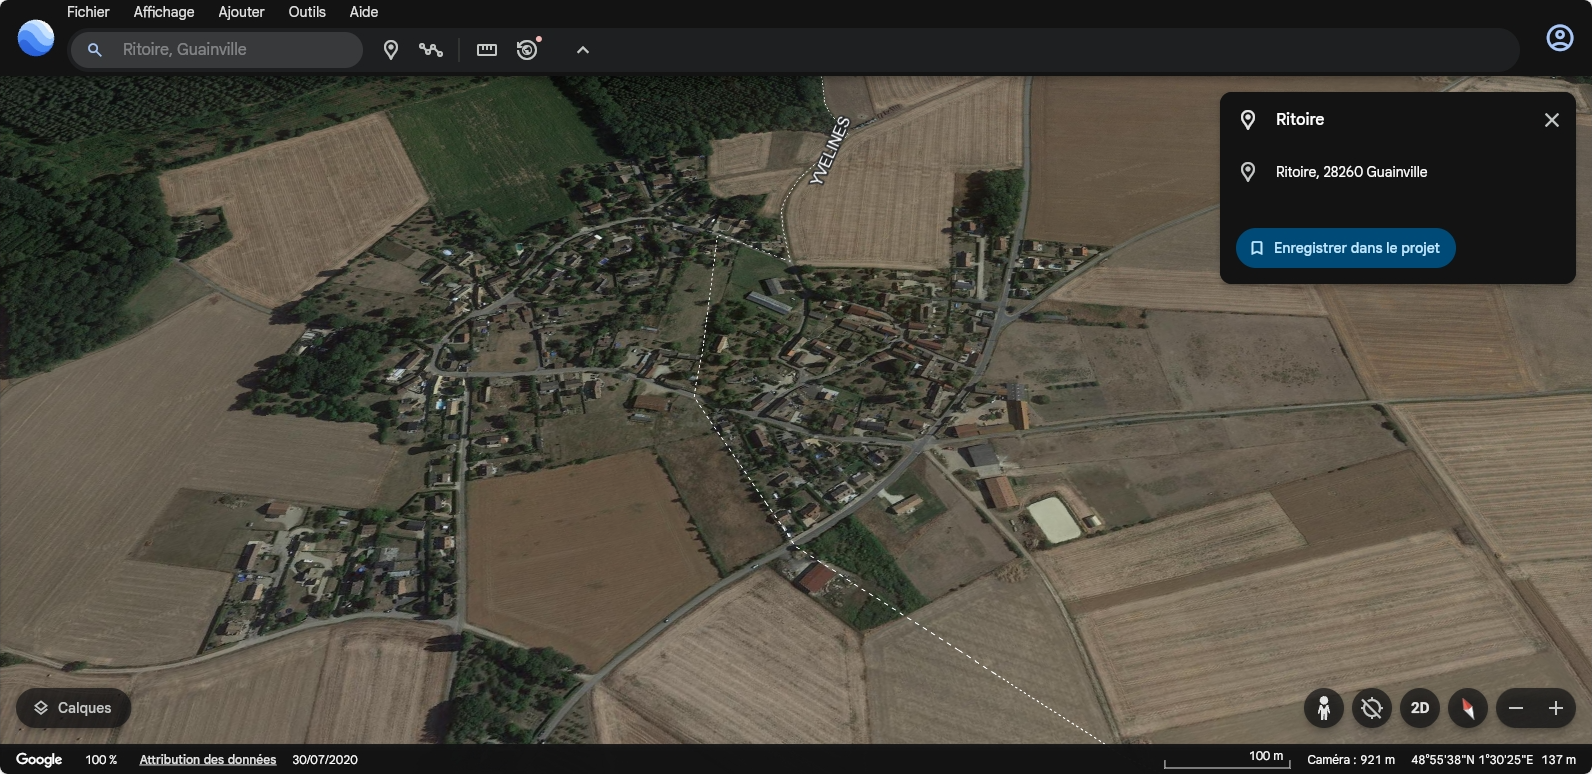Open the account profile icon
Image resolution: width=1592 pixels, height=774 pixels.
(x=1559, y=38)
